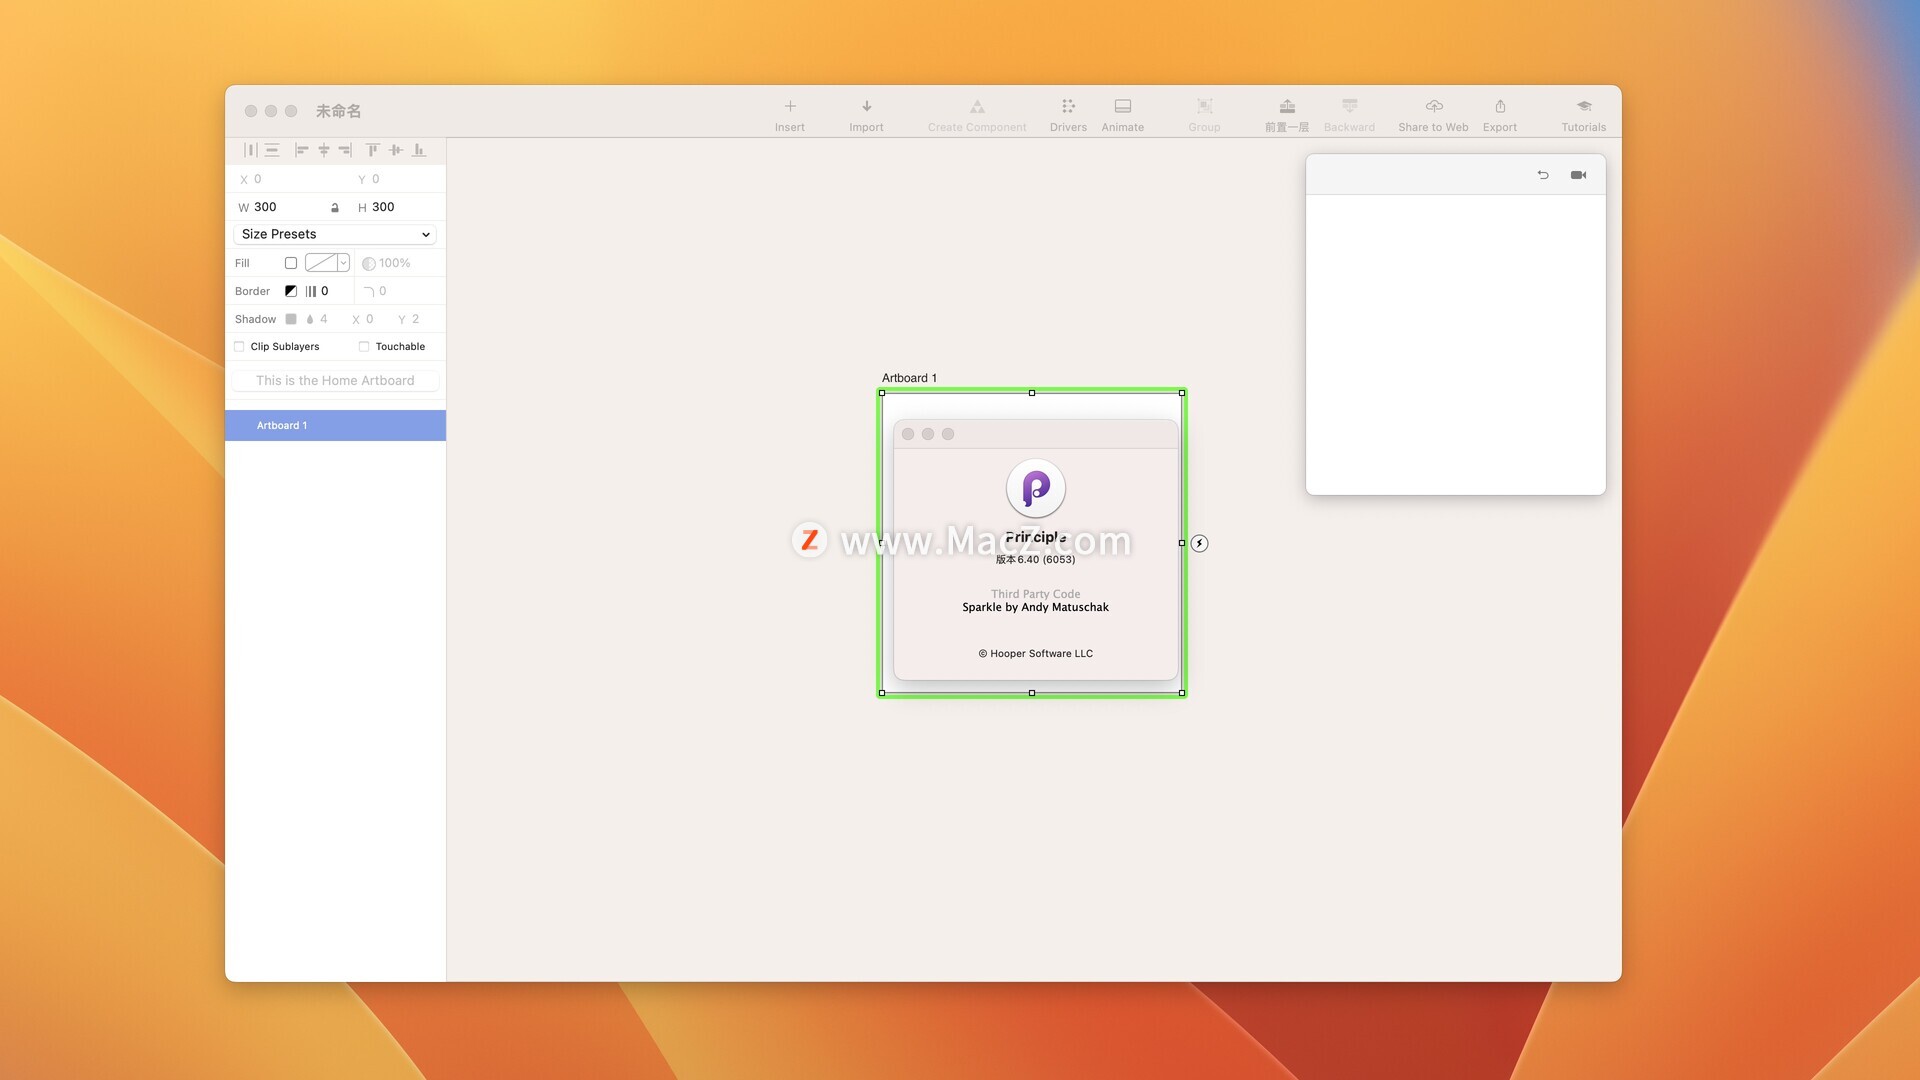The width and height of the screenshot is (1920, 1080).
Task: Enable the Touchable checkbox
Action: [x=364, y=347]
